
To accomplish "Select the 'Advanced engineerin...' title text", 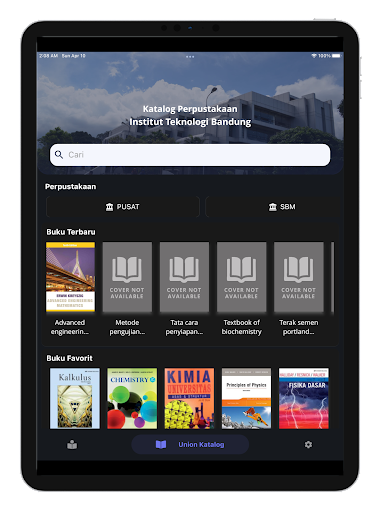I will tap(70, 327).
